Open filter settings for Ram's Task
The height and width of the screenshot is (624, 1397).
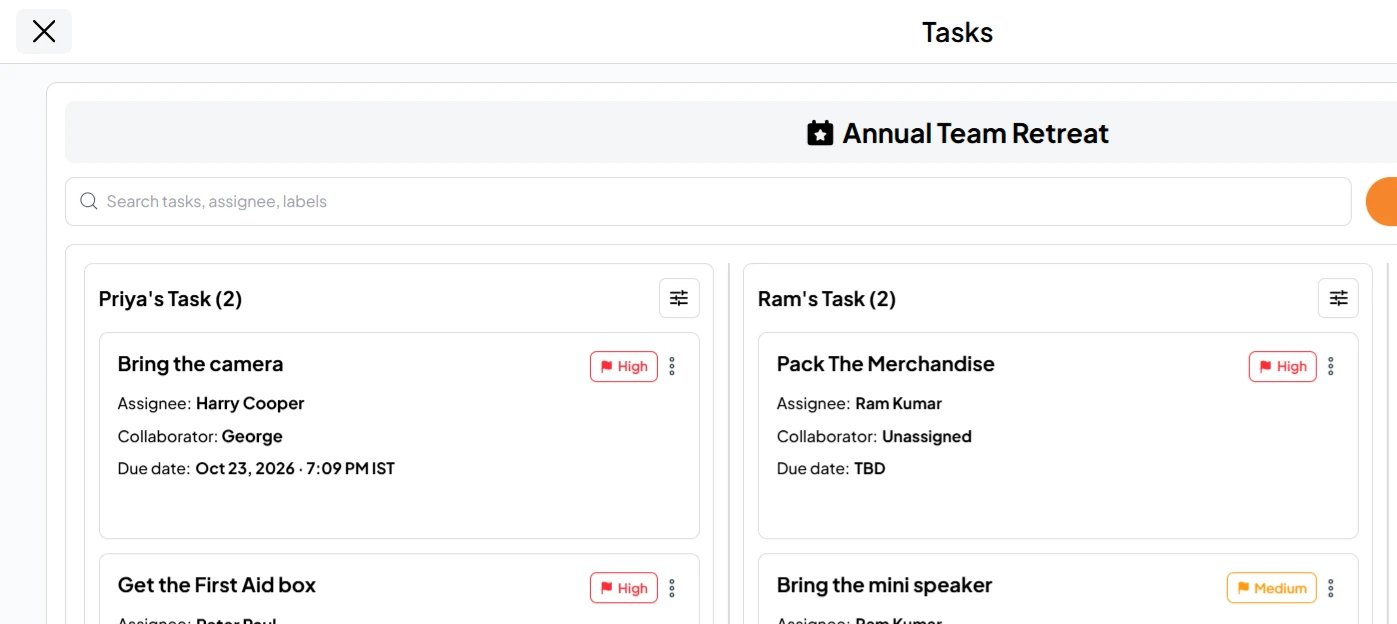[x=1338, y=298]
